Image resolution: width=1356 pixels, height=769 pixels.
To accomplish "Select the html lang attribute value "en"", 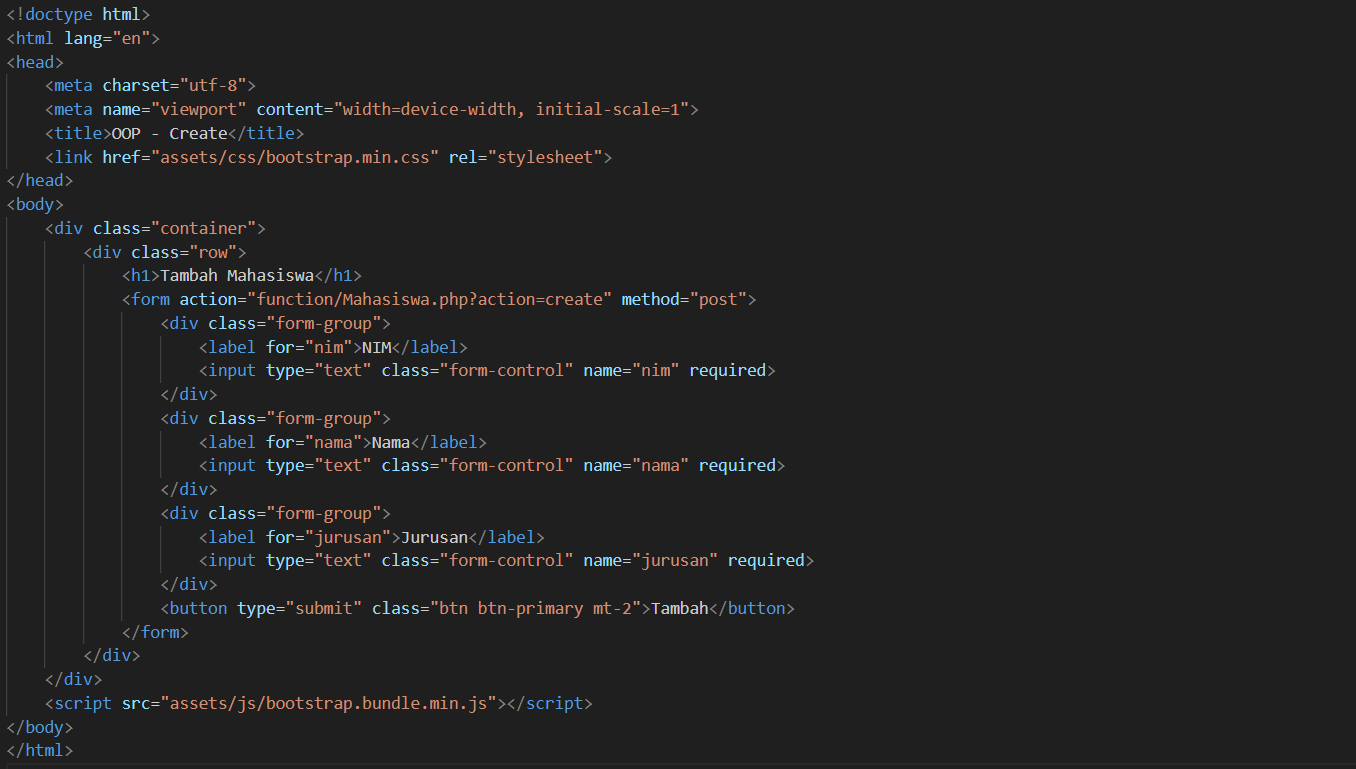I will tap(131, 38).
